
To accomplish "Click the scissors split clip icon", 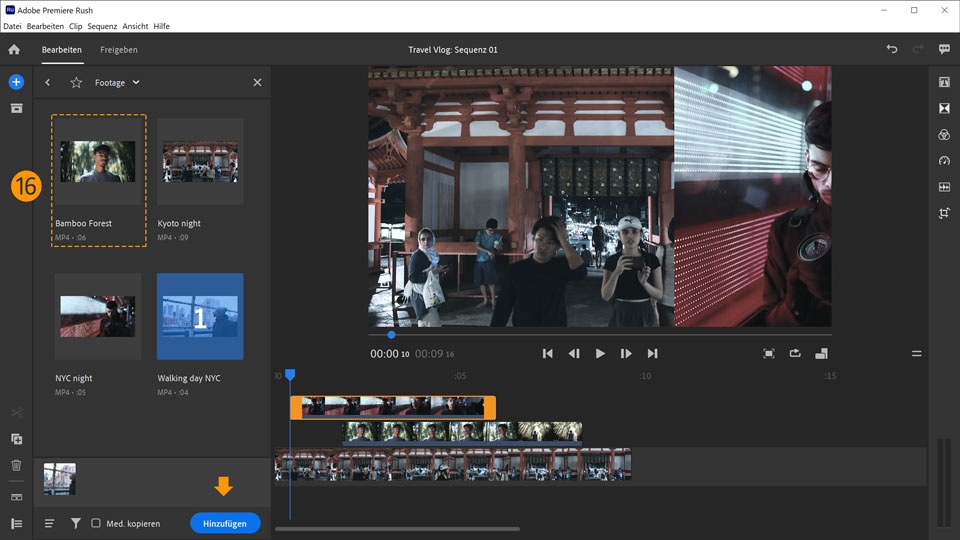I will [17, 413].
